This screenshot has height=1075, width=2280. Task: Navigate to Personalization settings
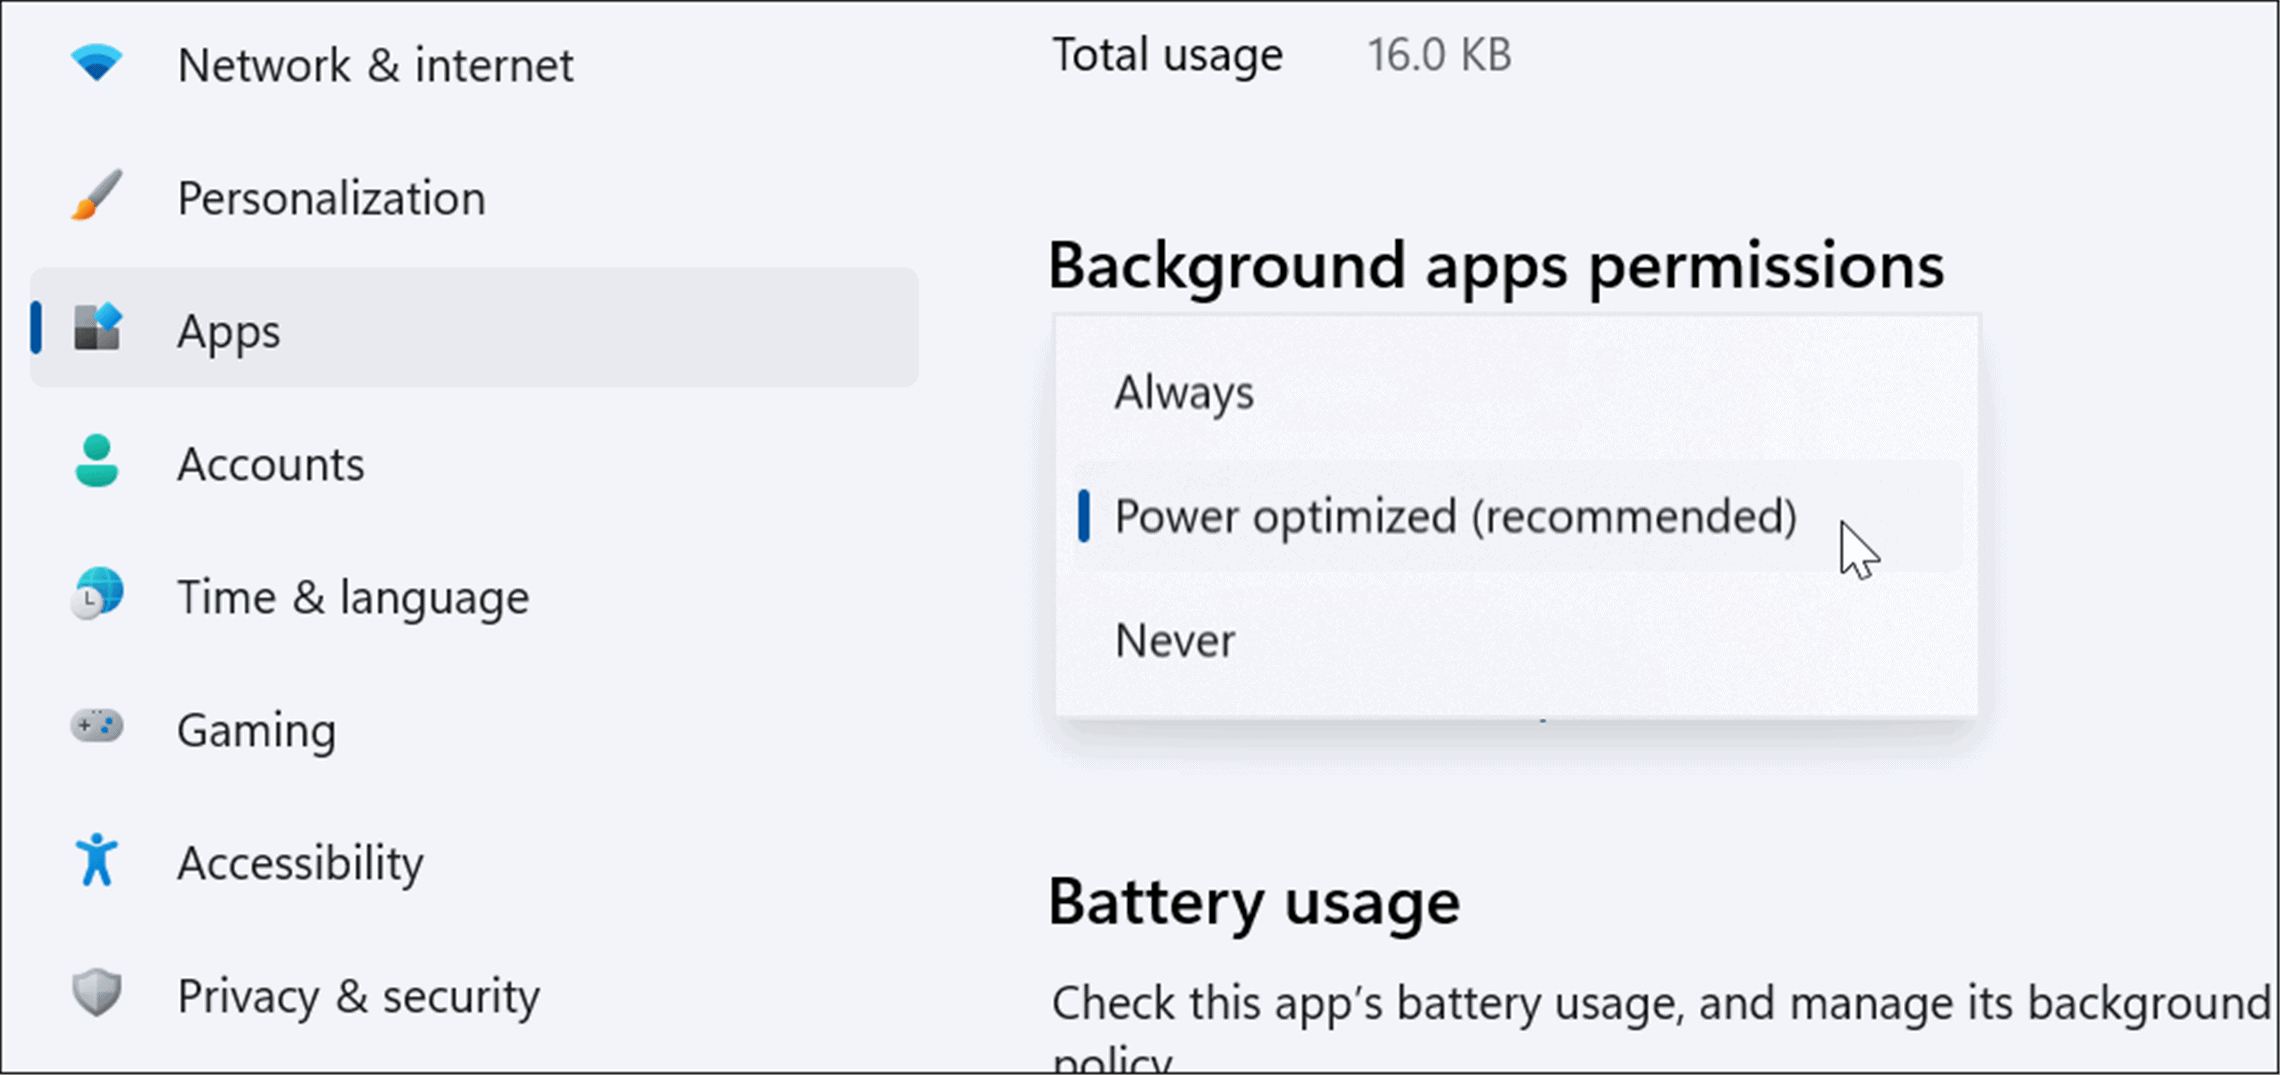[x=332, y=196]
